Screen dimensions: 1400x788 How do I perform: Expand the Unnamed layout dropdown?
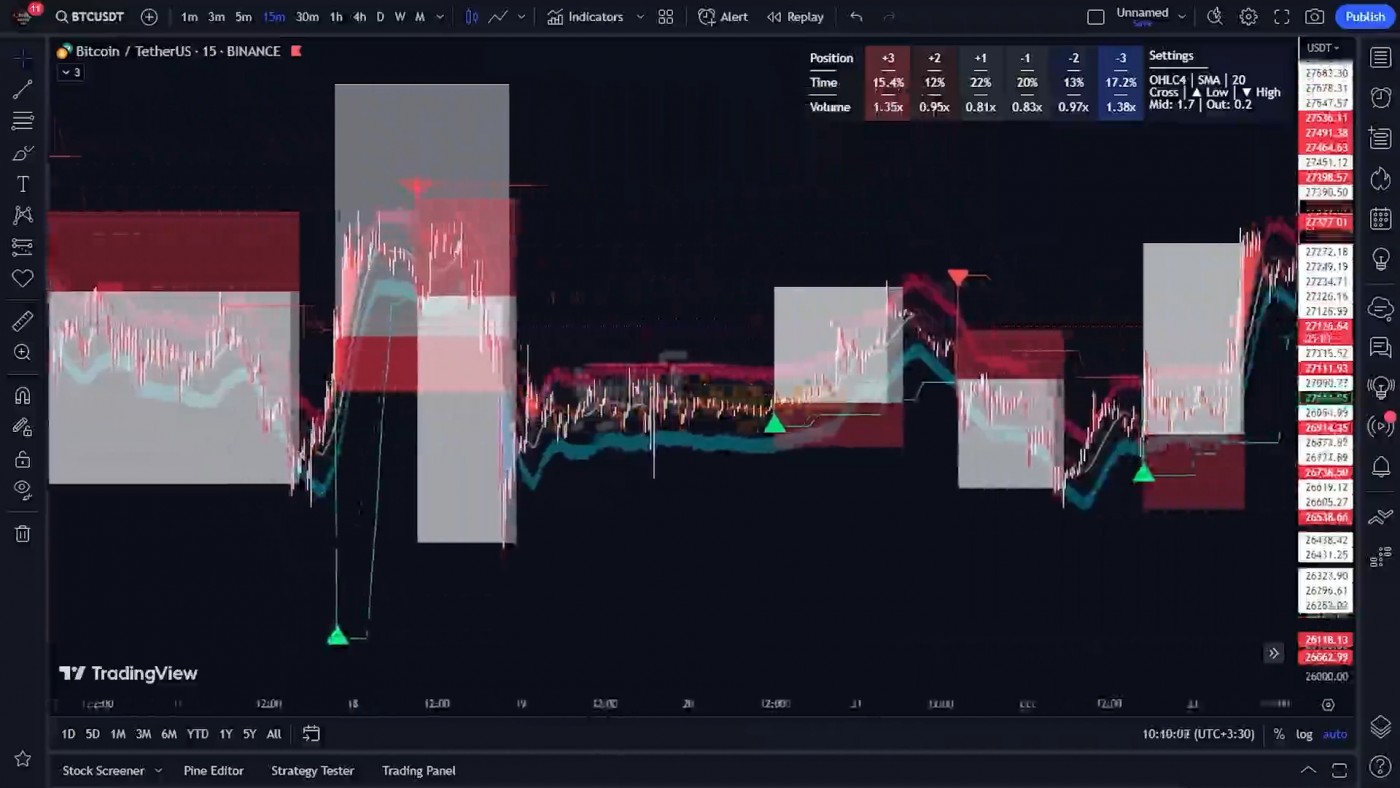tap(1181, 17)
